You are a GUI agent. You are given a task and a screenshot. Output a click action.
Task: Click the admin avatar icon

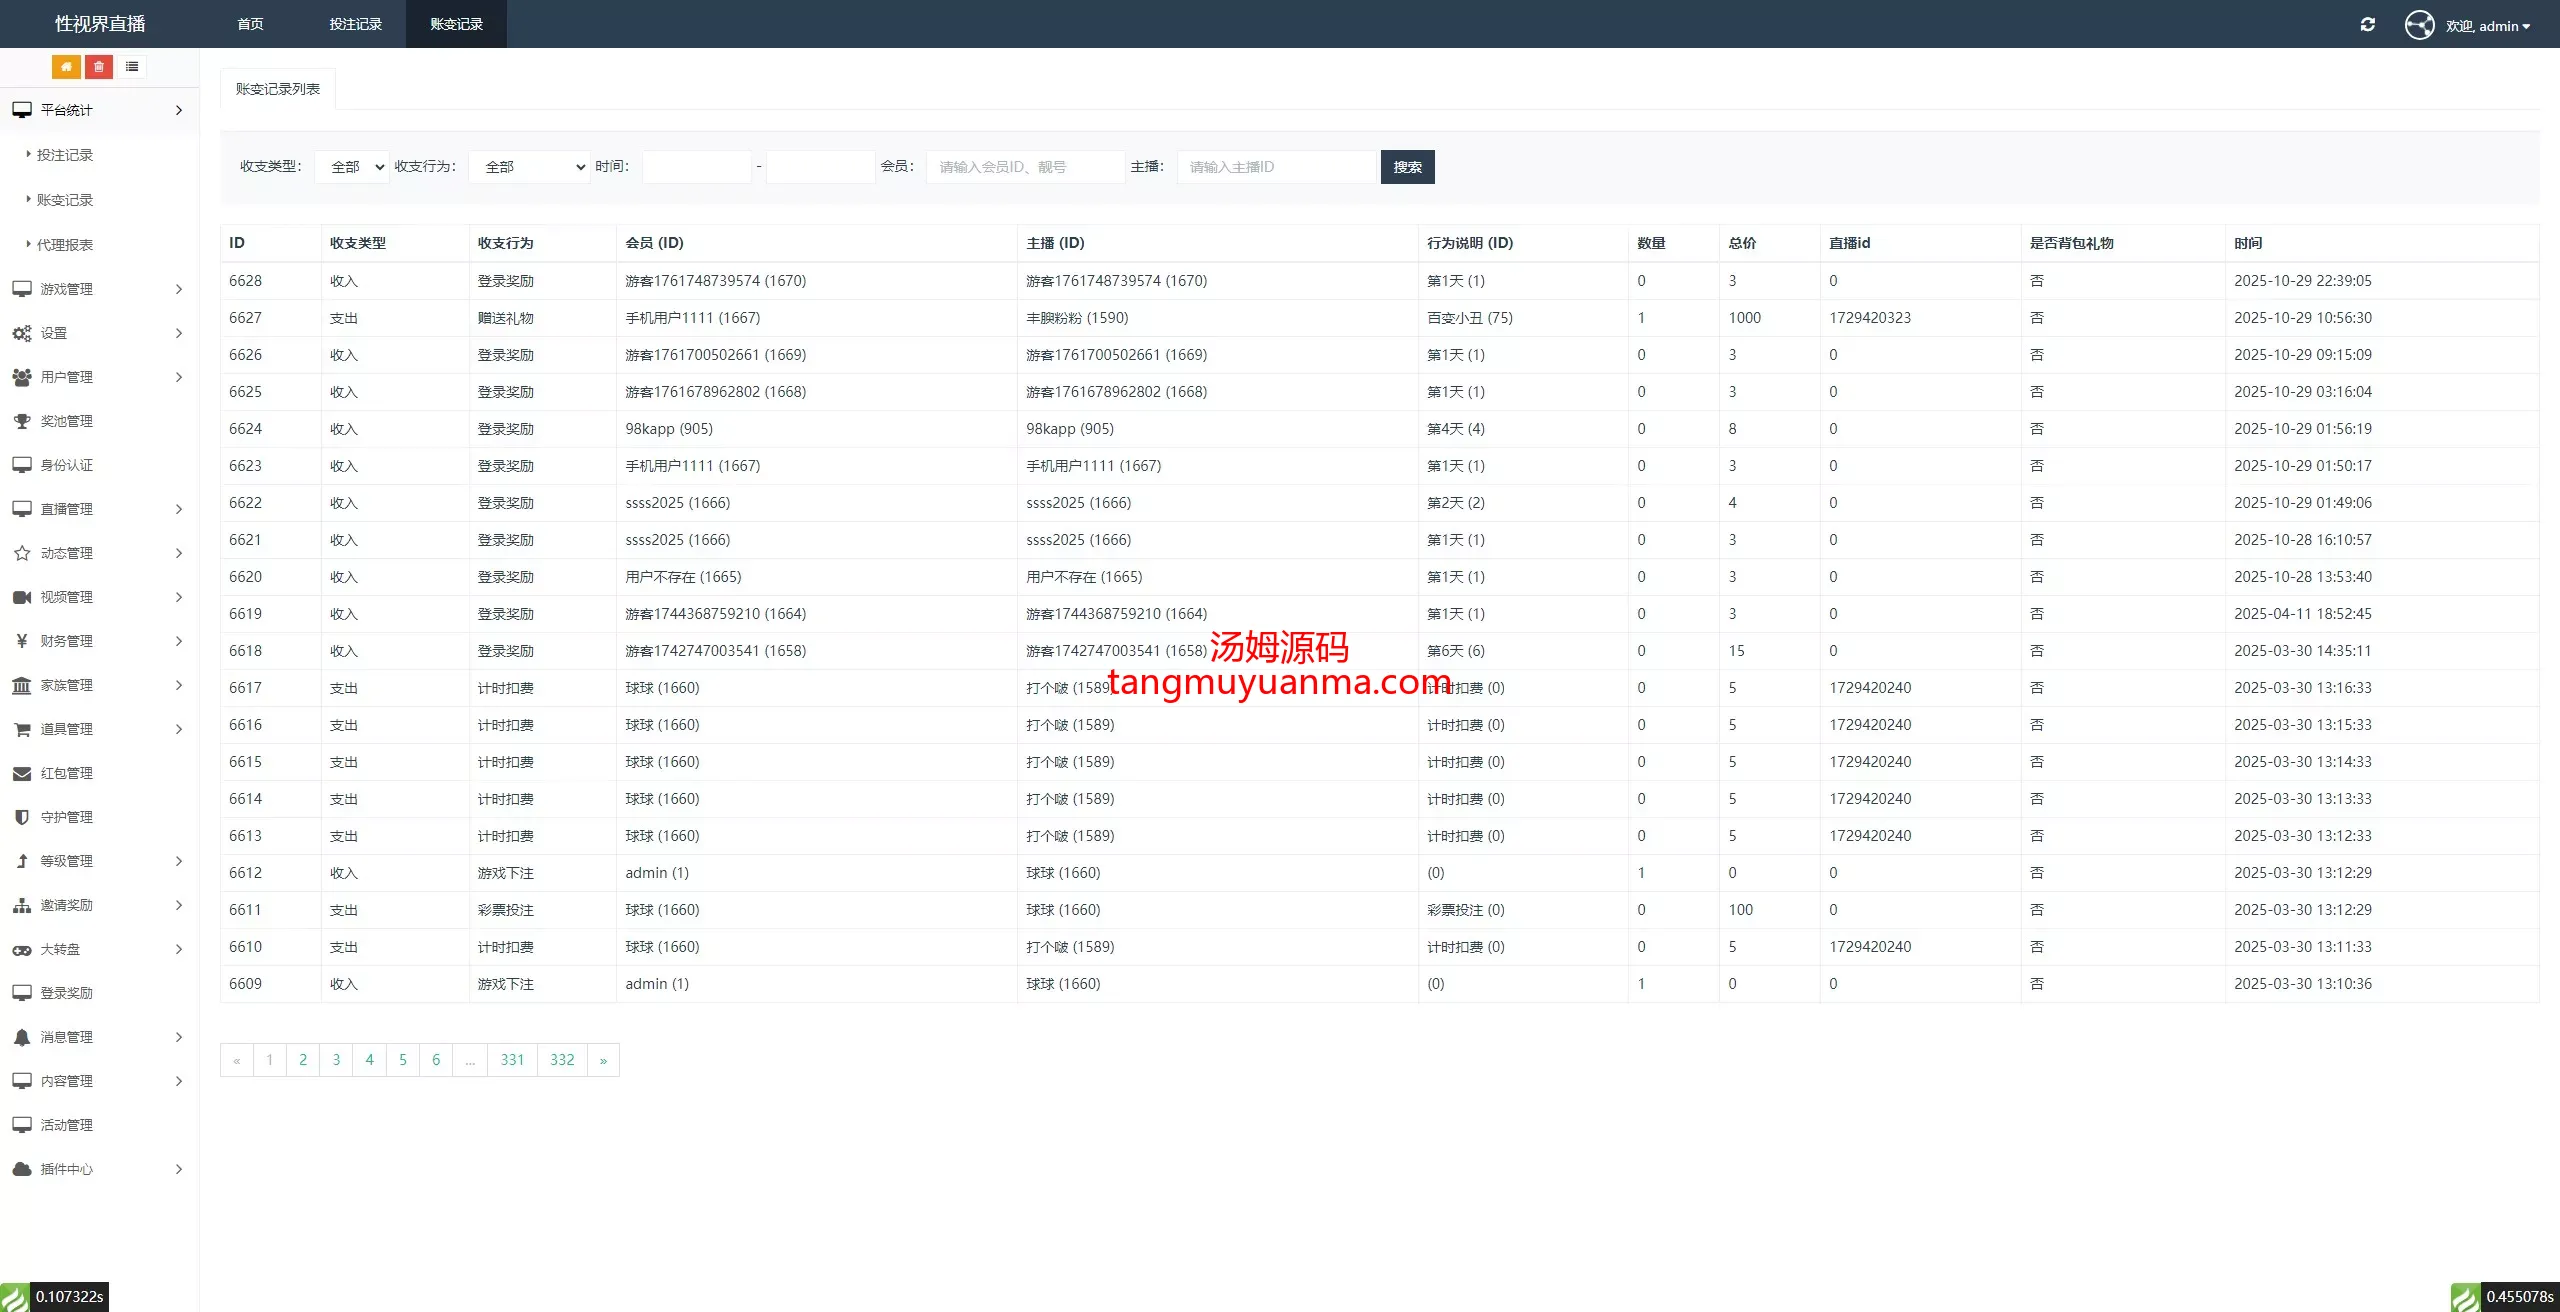(x=2419, y=25)
